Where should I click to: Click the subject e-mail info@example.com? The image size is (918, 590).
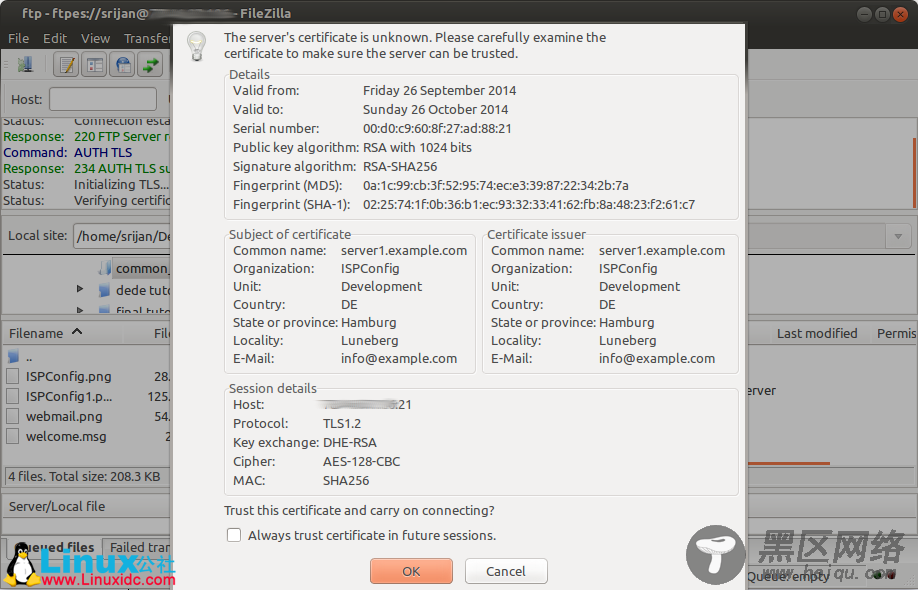click(x=399, y=358)
